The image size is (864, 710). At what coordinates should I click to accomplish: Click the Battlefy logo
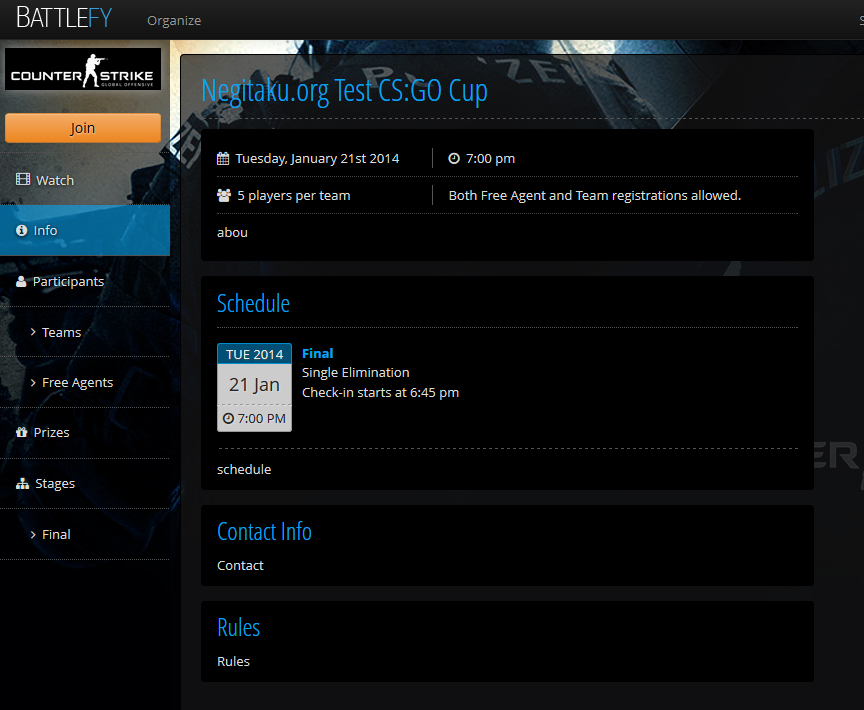[x=64, y=17]
